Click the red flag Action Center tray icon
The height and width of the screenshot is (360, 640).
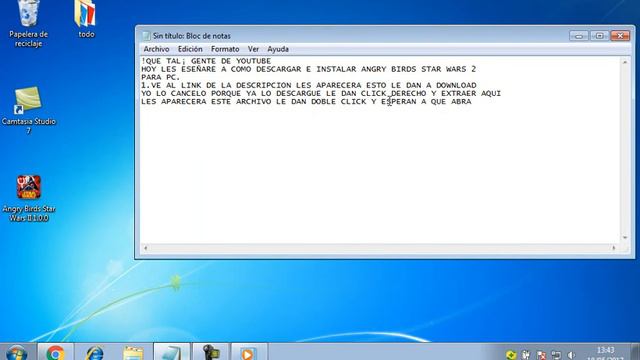coord(541,355)
